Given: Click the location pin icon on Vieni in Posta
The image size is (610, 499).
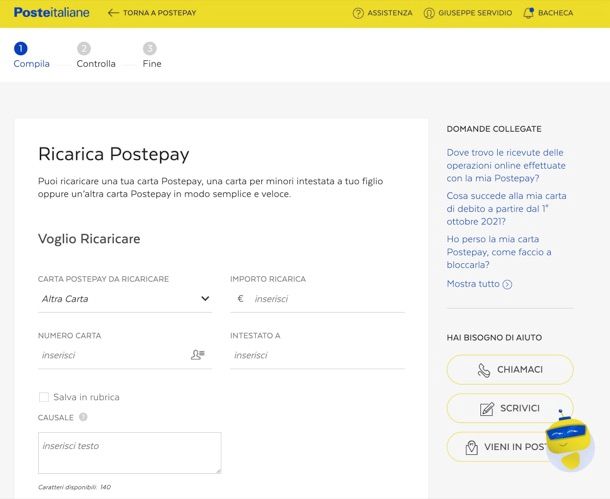Looking at the screenshot, I should [x=472, y=448].
